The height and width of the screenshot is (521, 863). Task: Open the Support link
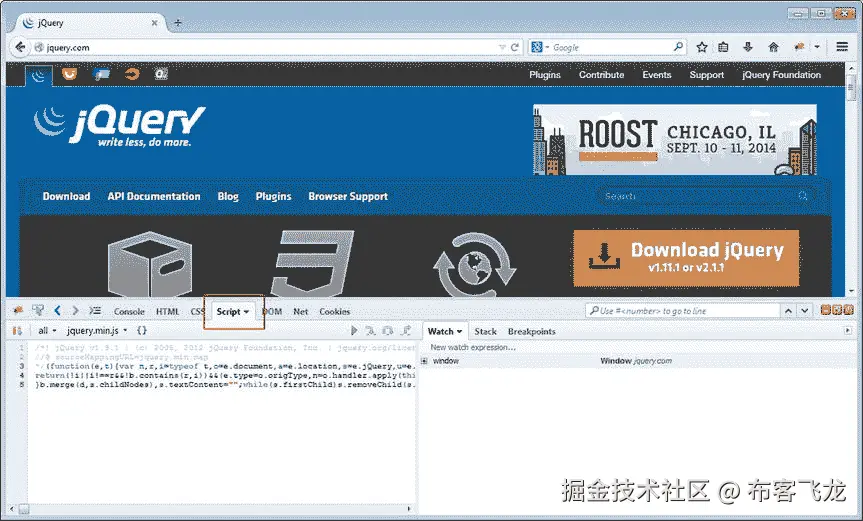coord(707,75)
